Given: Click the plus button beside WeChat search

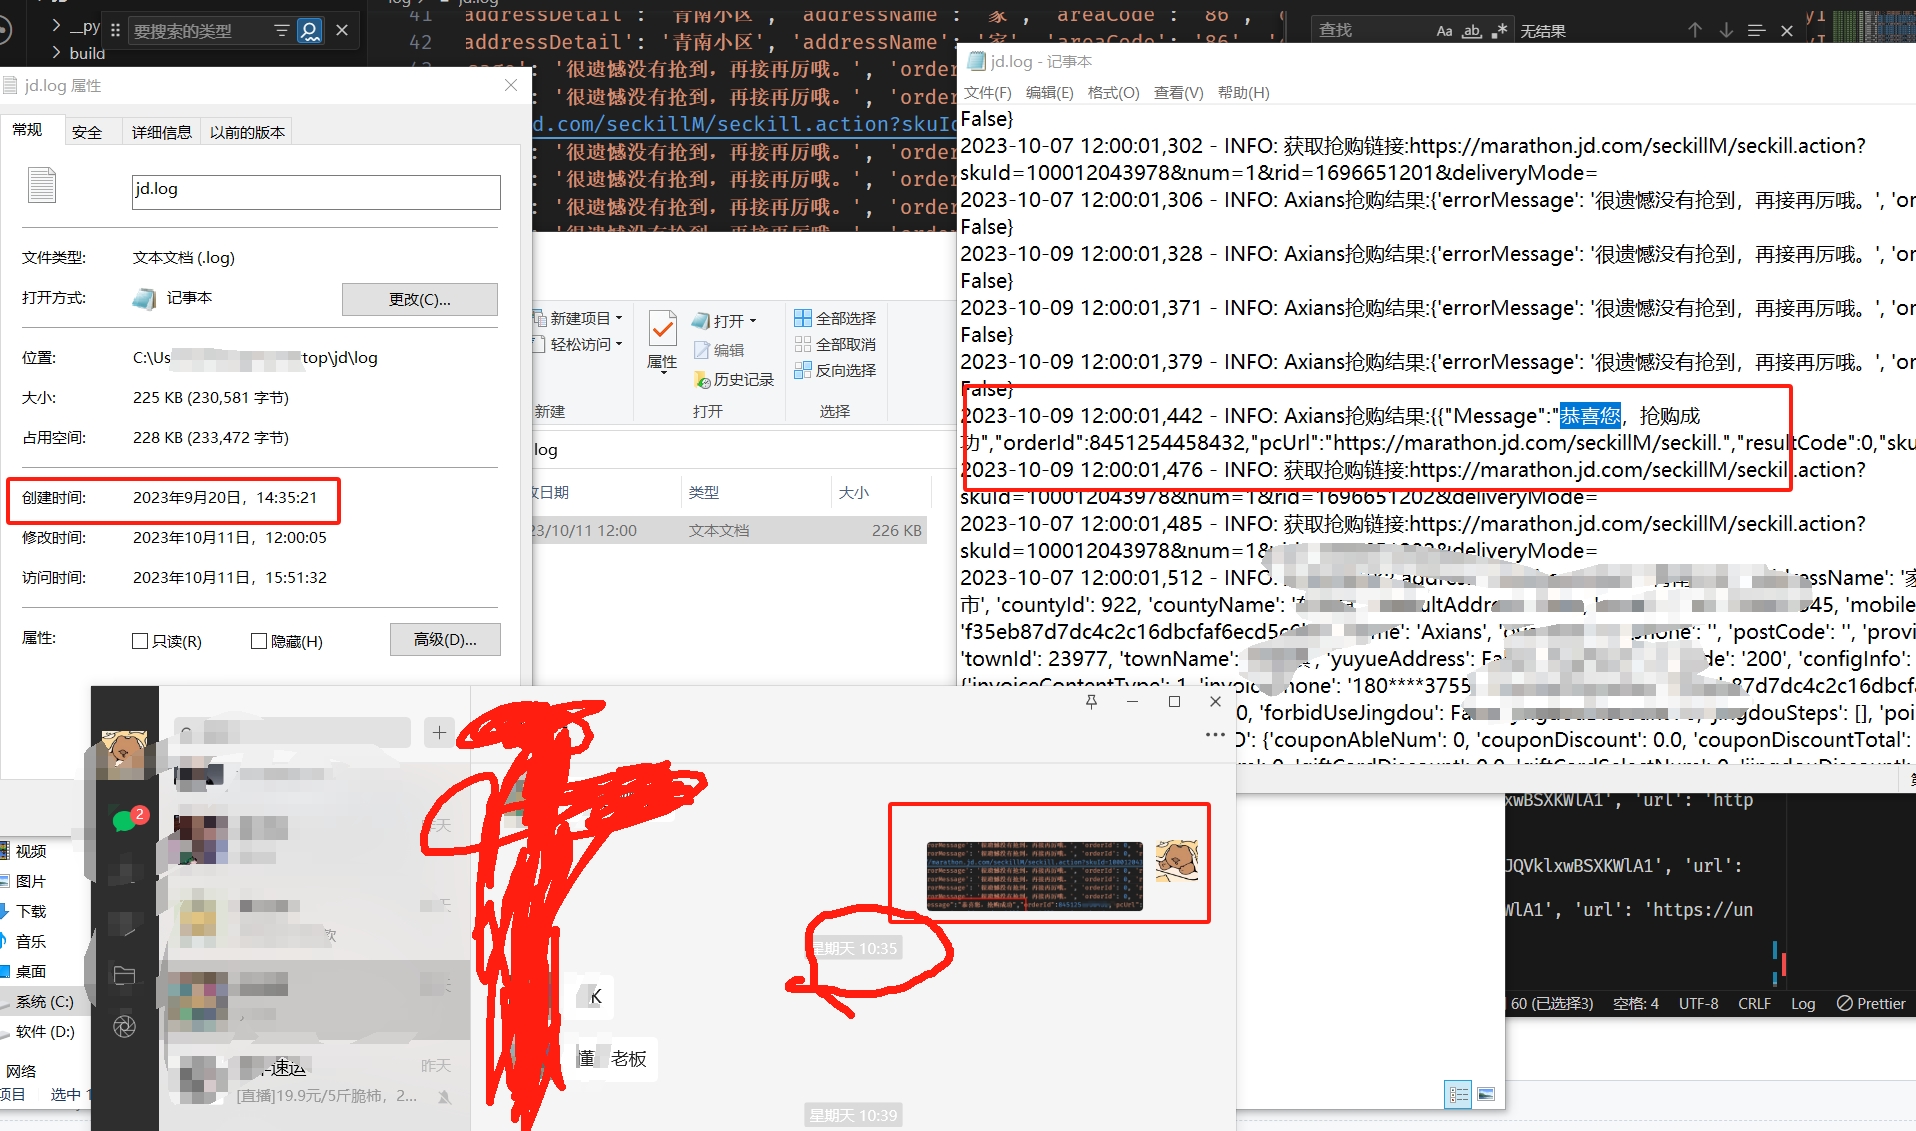Looking at the screenshot, I should [439, 733].
